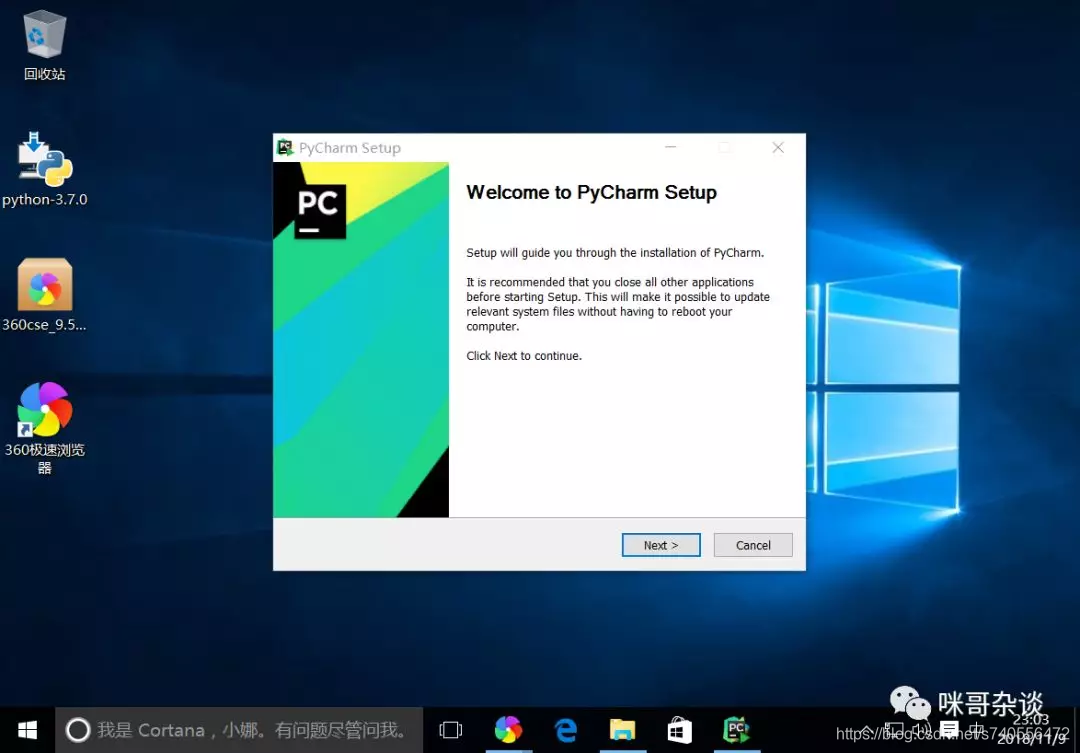The width and height of the screenshot is (1080, 753).
Task: Select the Recycle Bin desktop icon
Action: tap(44, 45)
